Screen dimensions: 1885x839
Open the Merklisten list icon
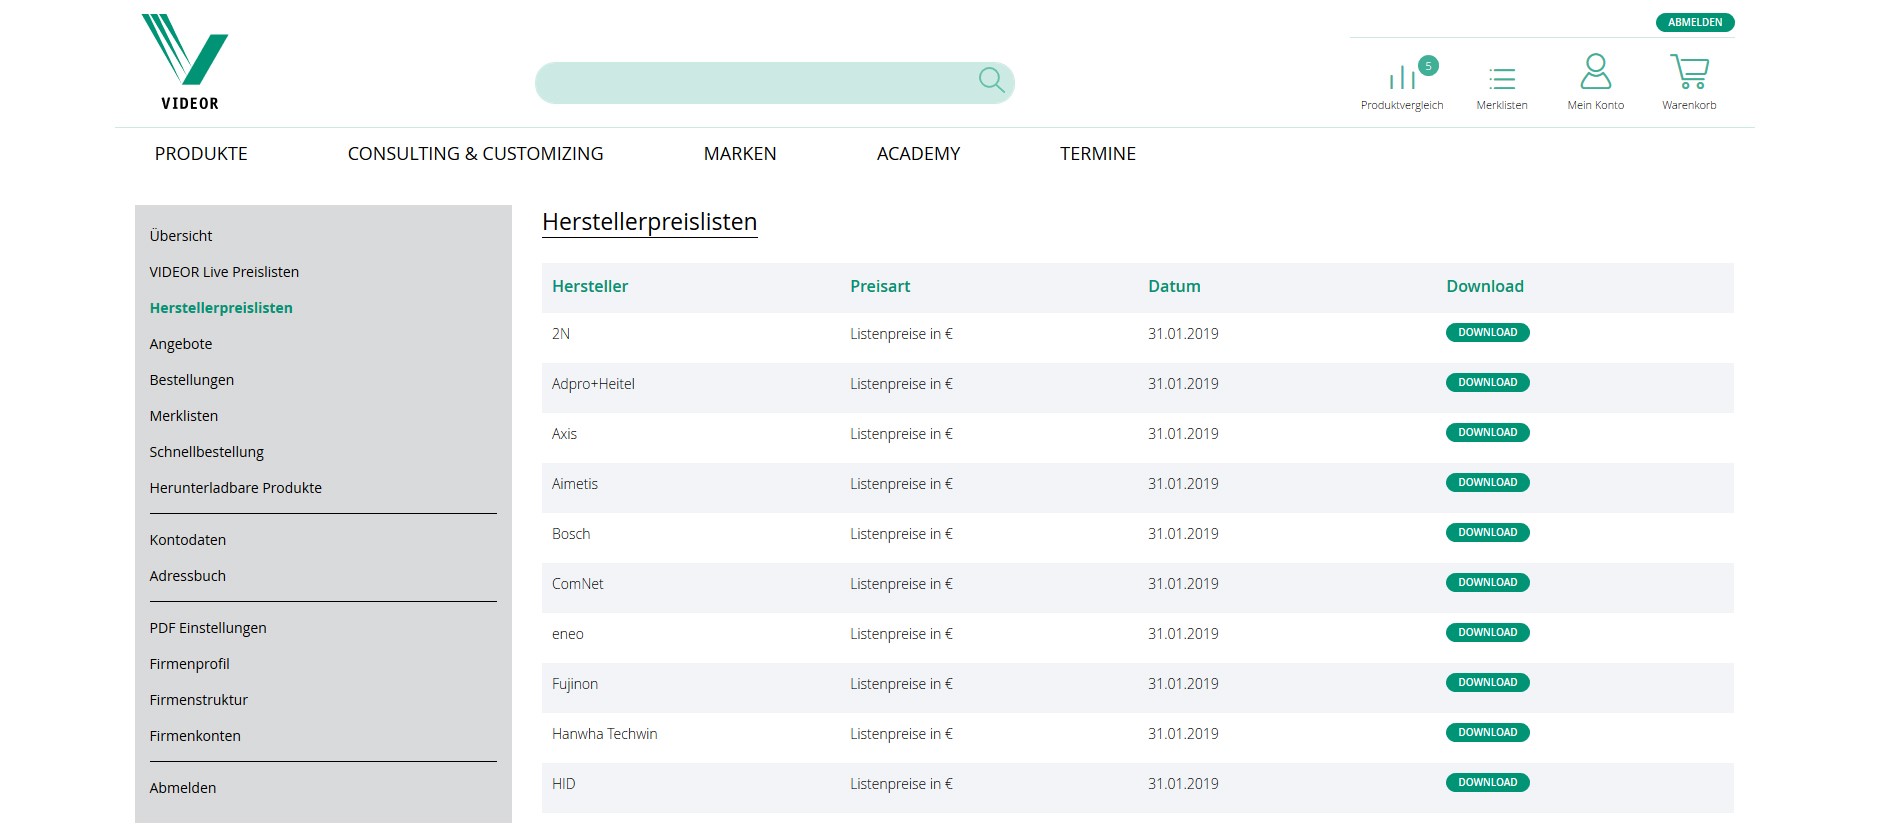coord(1501,78)
